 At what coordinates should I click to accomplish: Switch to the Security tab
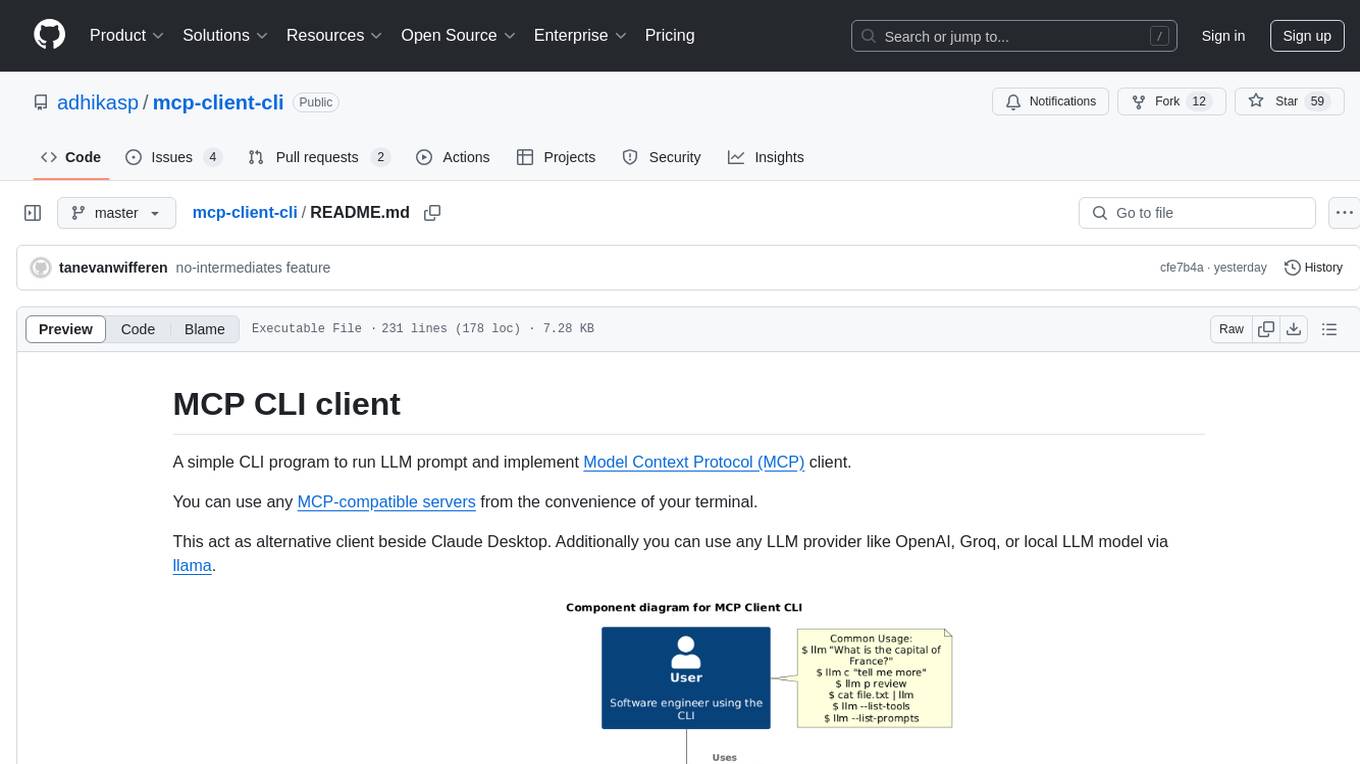(662, 157)
